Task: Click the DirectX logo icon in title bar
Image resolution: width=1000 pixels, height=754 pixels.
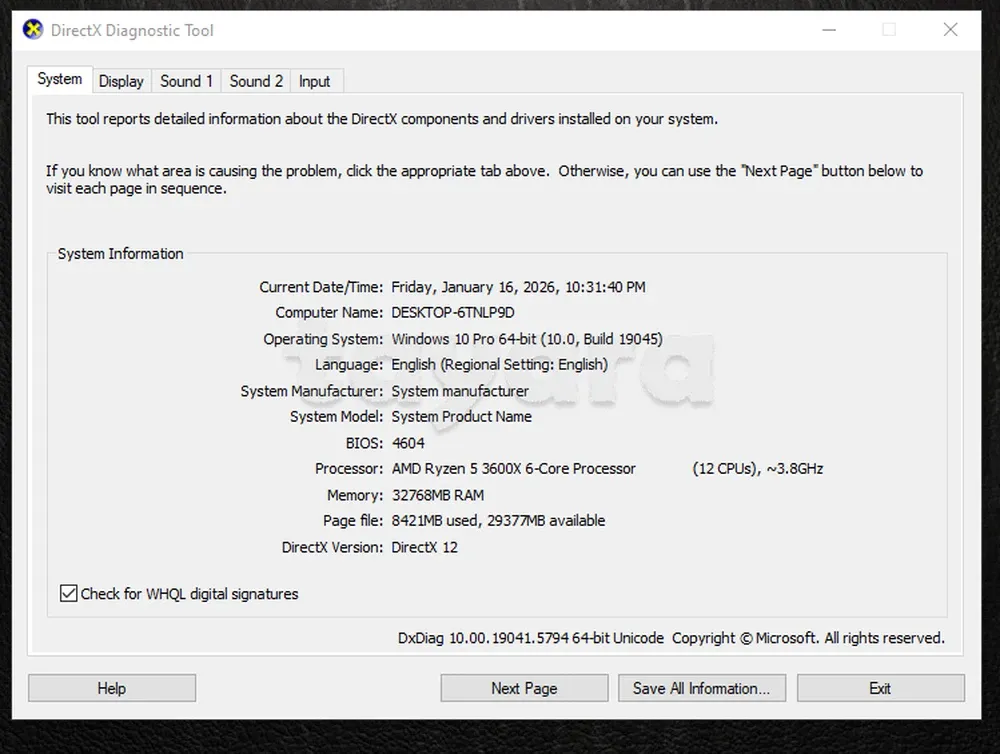Action: tap(33, 30)
